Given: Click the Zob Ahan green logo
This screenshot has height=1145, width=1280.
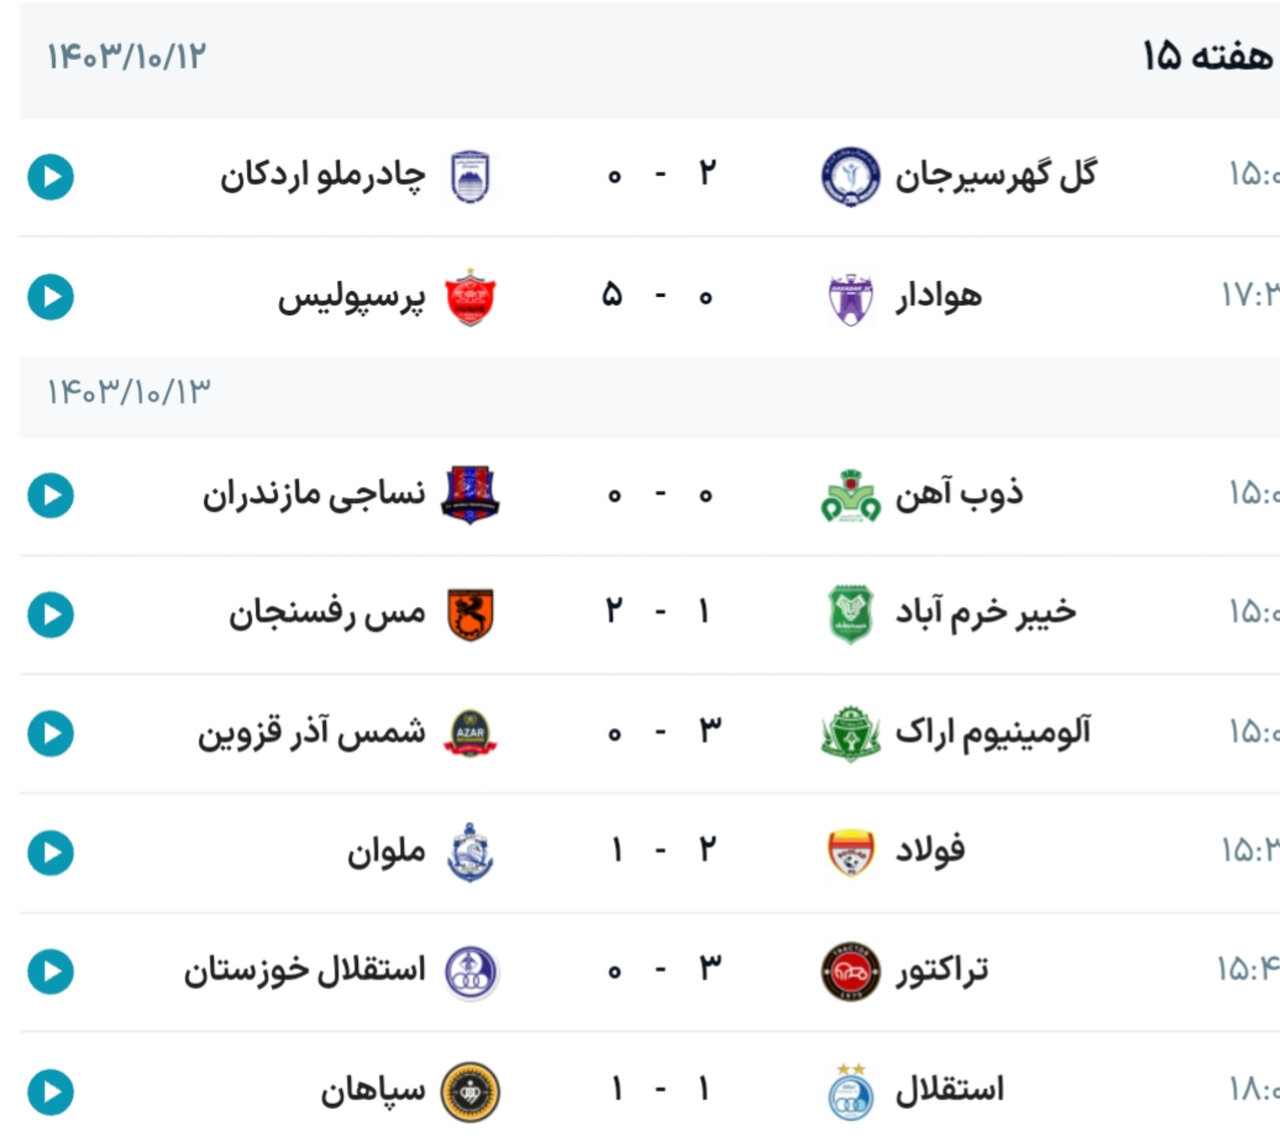Looking at the screenshot, I should [x=850, y=495].
